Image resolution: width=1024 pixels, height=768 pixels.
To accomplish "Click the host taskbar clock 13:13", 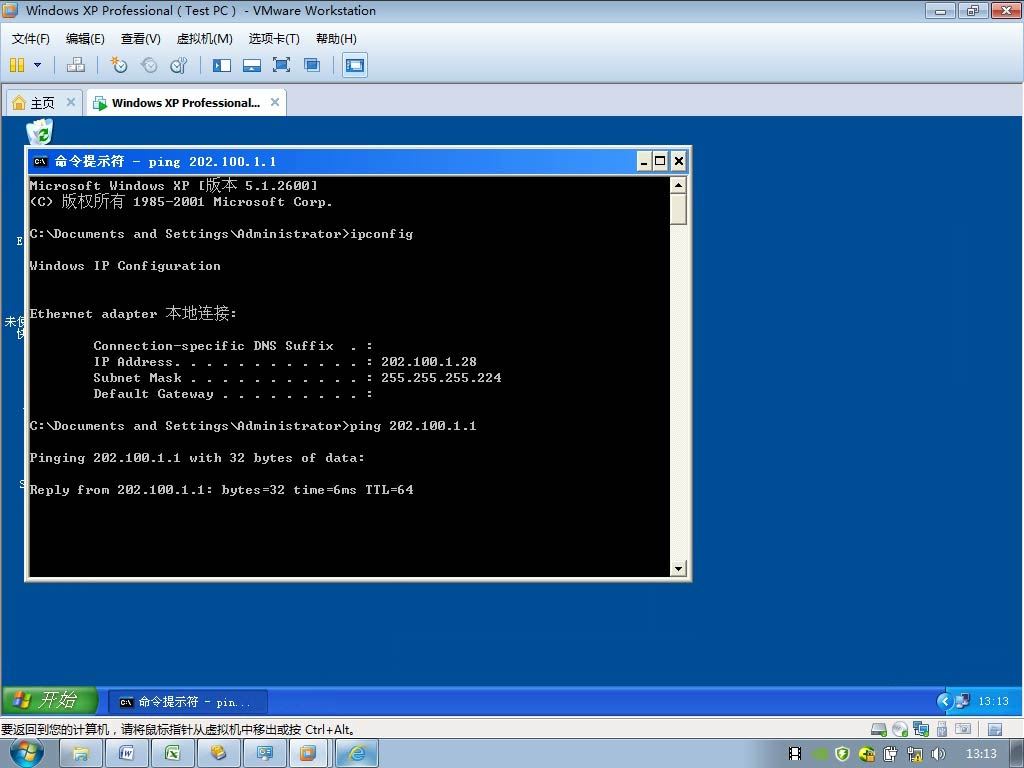I will click(x=981, y=754).
